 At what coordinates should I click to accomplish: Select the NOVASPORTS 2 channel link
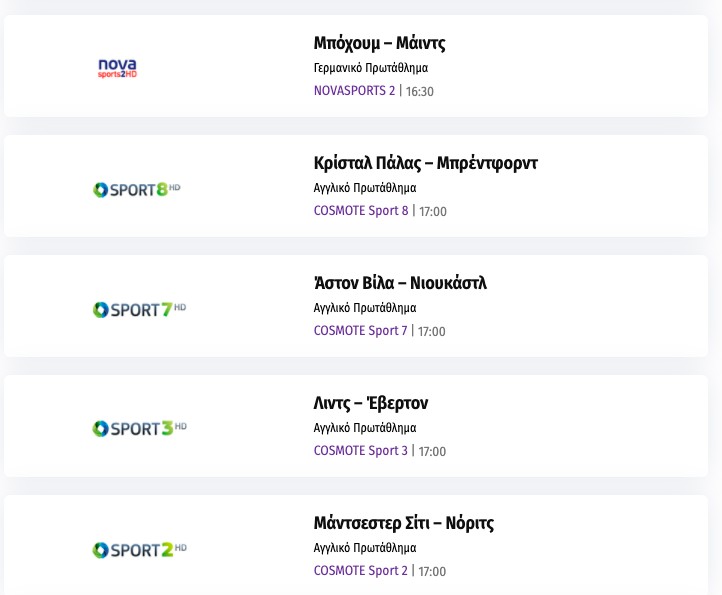pos(354,91)
